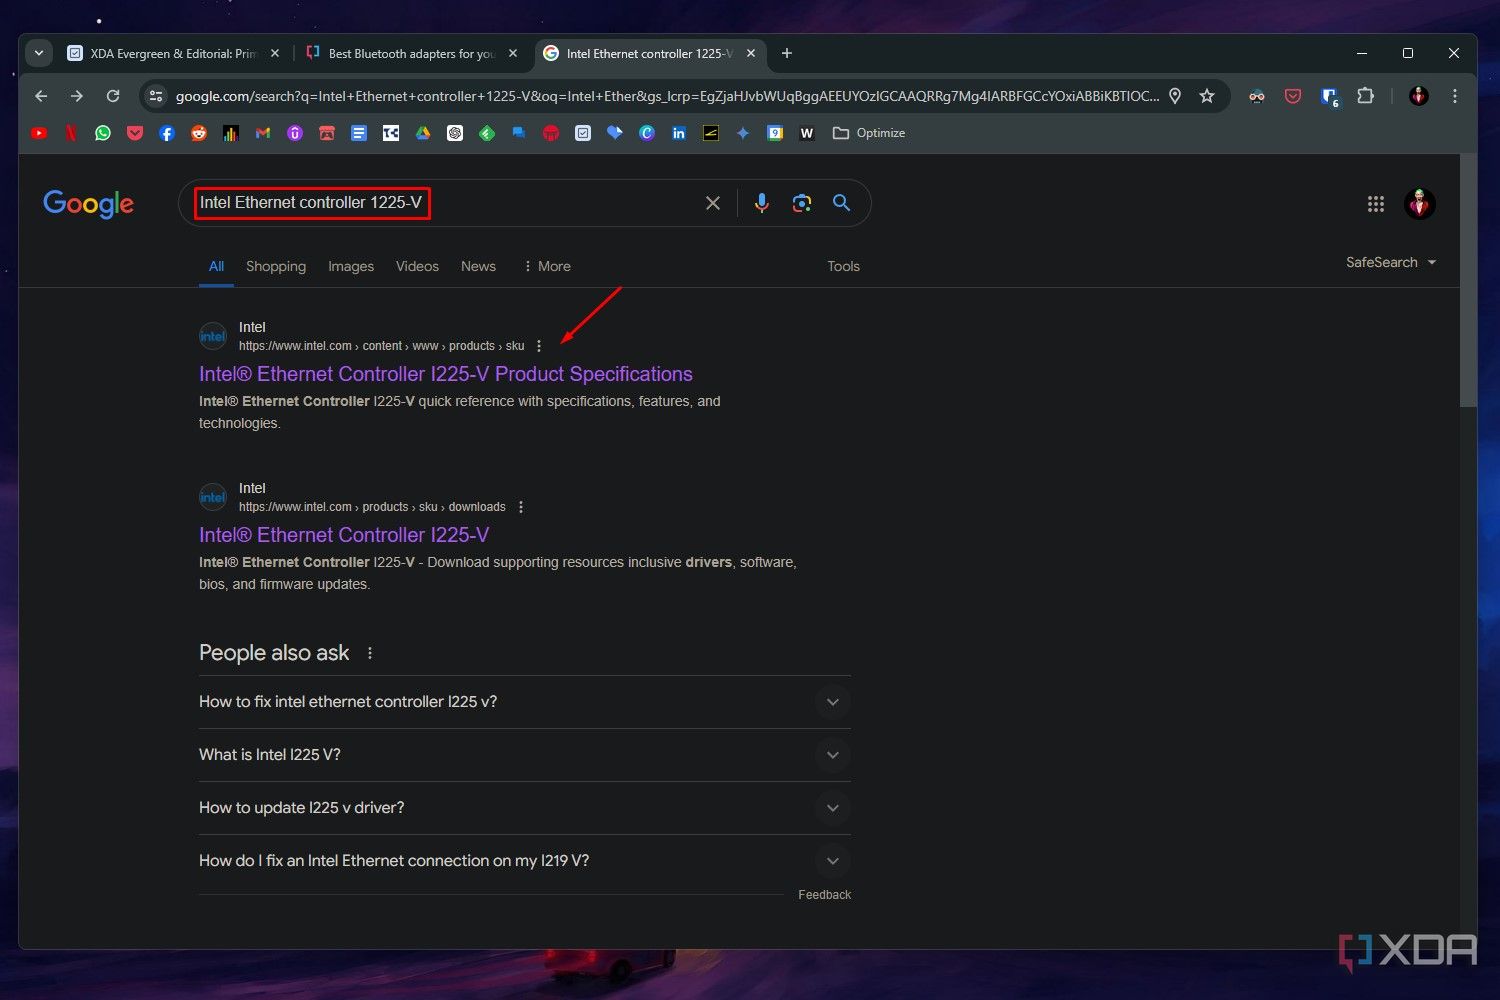Switch to the News results tab

478,266
